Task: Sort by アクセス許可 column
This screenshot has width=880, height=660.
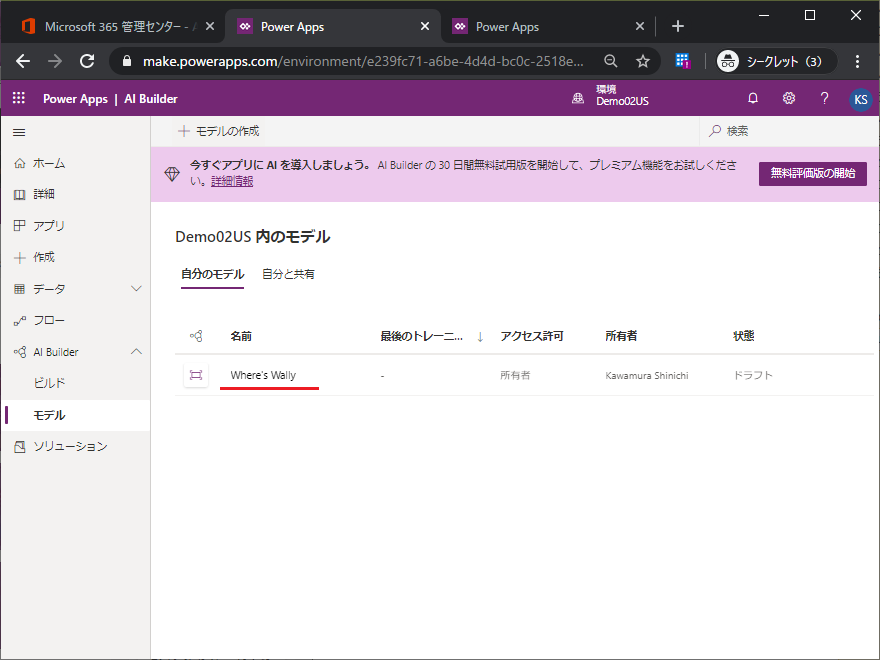Action: click(531, 336)
